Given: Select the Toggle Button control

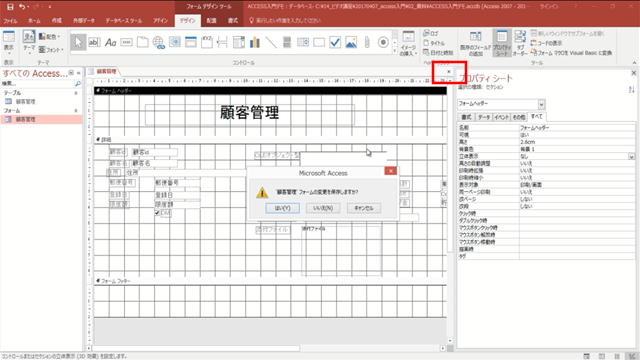Looking at the screenshot, I should point(287,42).
